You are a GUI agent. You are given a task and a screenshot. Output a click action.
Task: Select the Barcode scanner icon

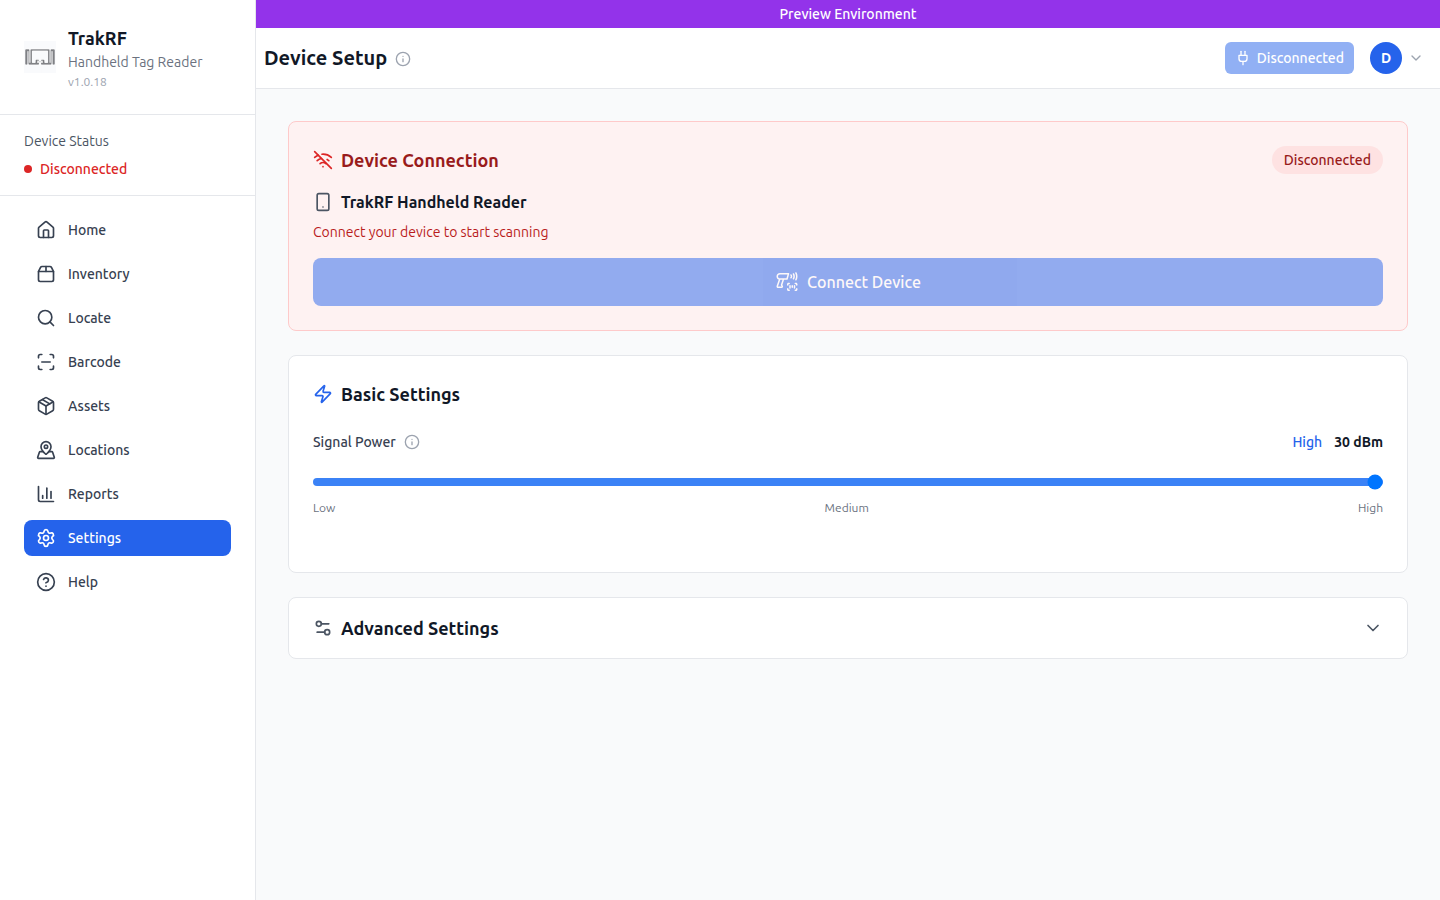tap(46, 361)
